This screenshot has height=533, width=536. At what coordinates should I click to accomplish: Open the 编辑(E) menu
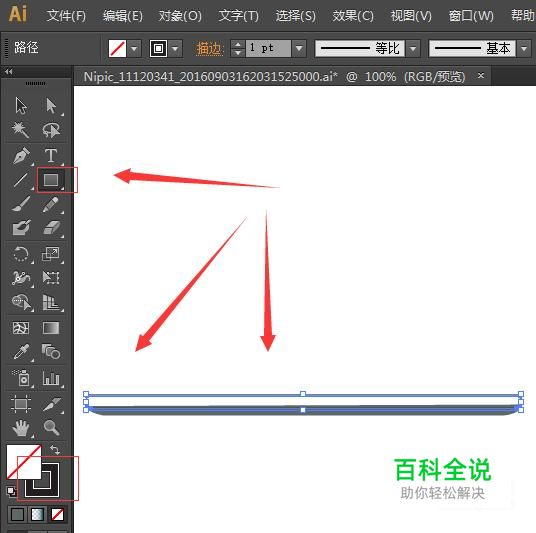[x=123, y=16]
